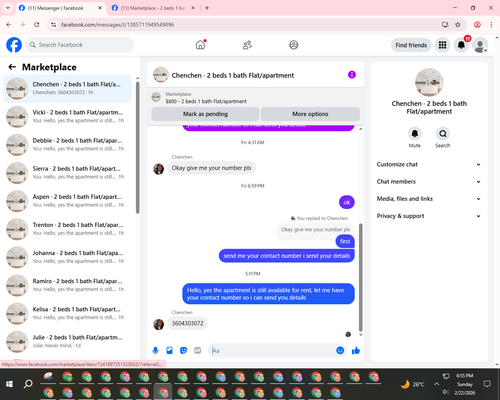
Task: Expand Privacy & support section
Action: [429, 216]
